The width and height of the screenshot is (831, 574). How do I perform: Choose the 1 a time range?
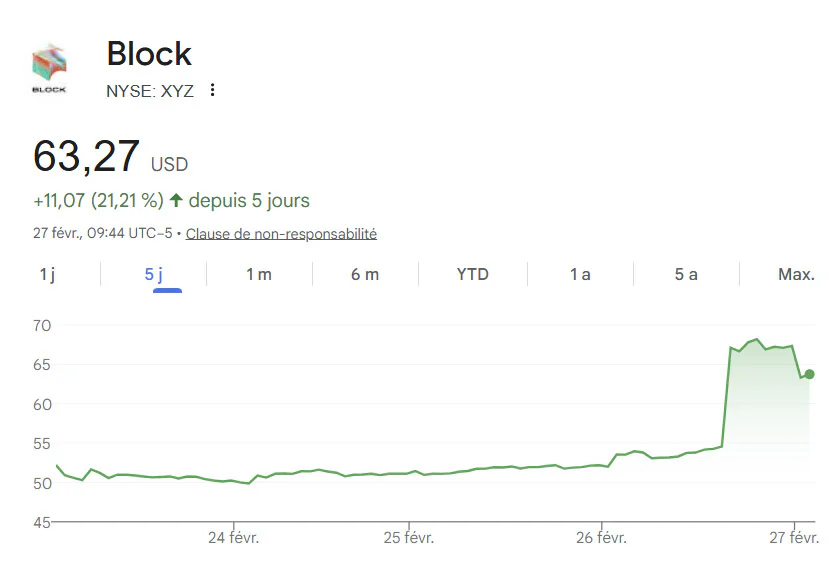coord(580,274)
